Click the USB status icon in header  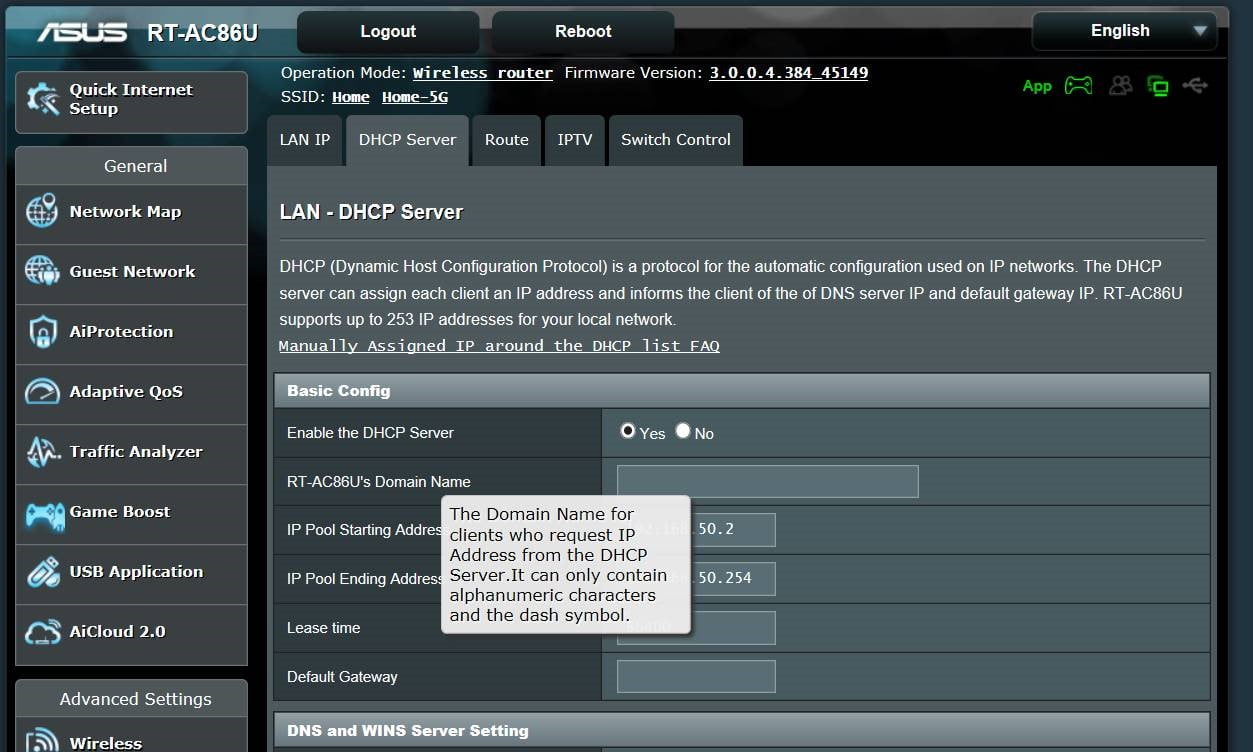tap(1194, 86)
